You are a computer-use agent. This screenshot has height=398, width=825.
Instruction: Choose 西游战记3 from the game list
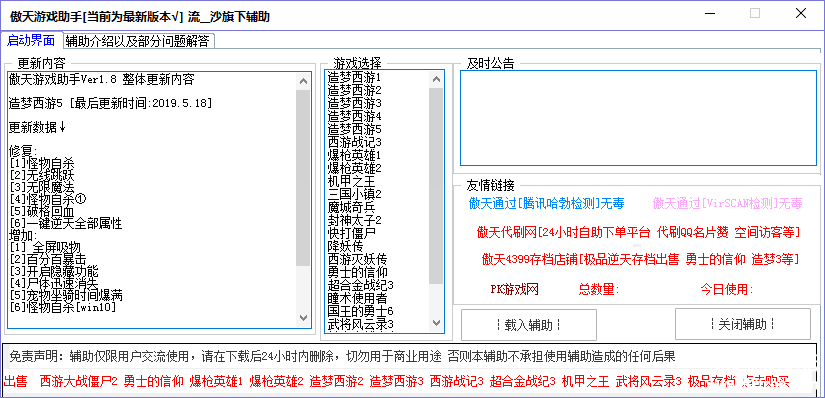pyautogui.click(x=354, y=142)
